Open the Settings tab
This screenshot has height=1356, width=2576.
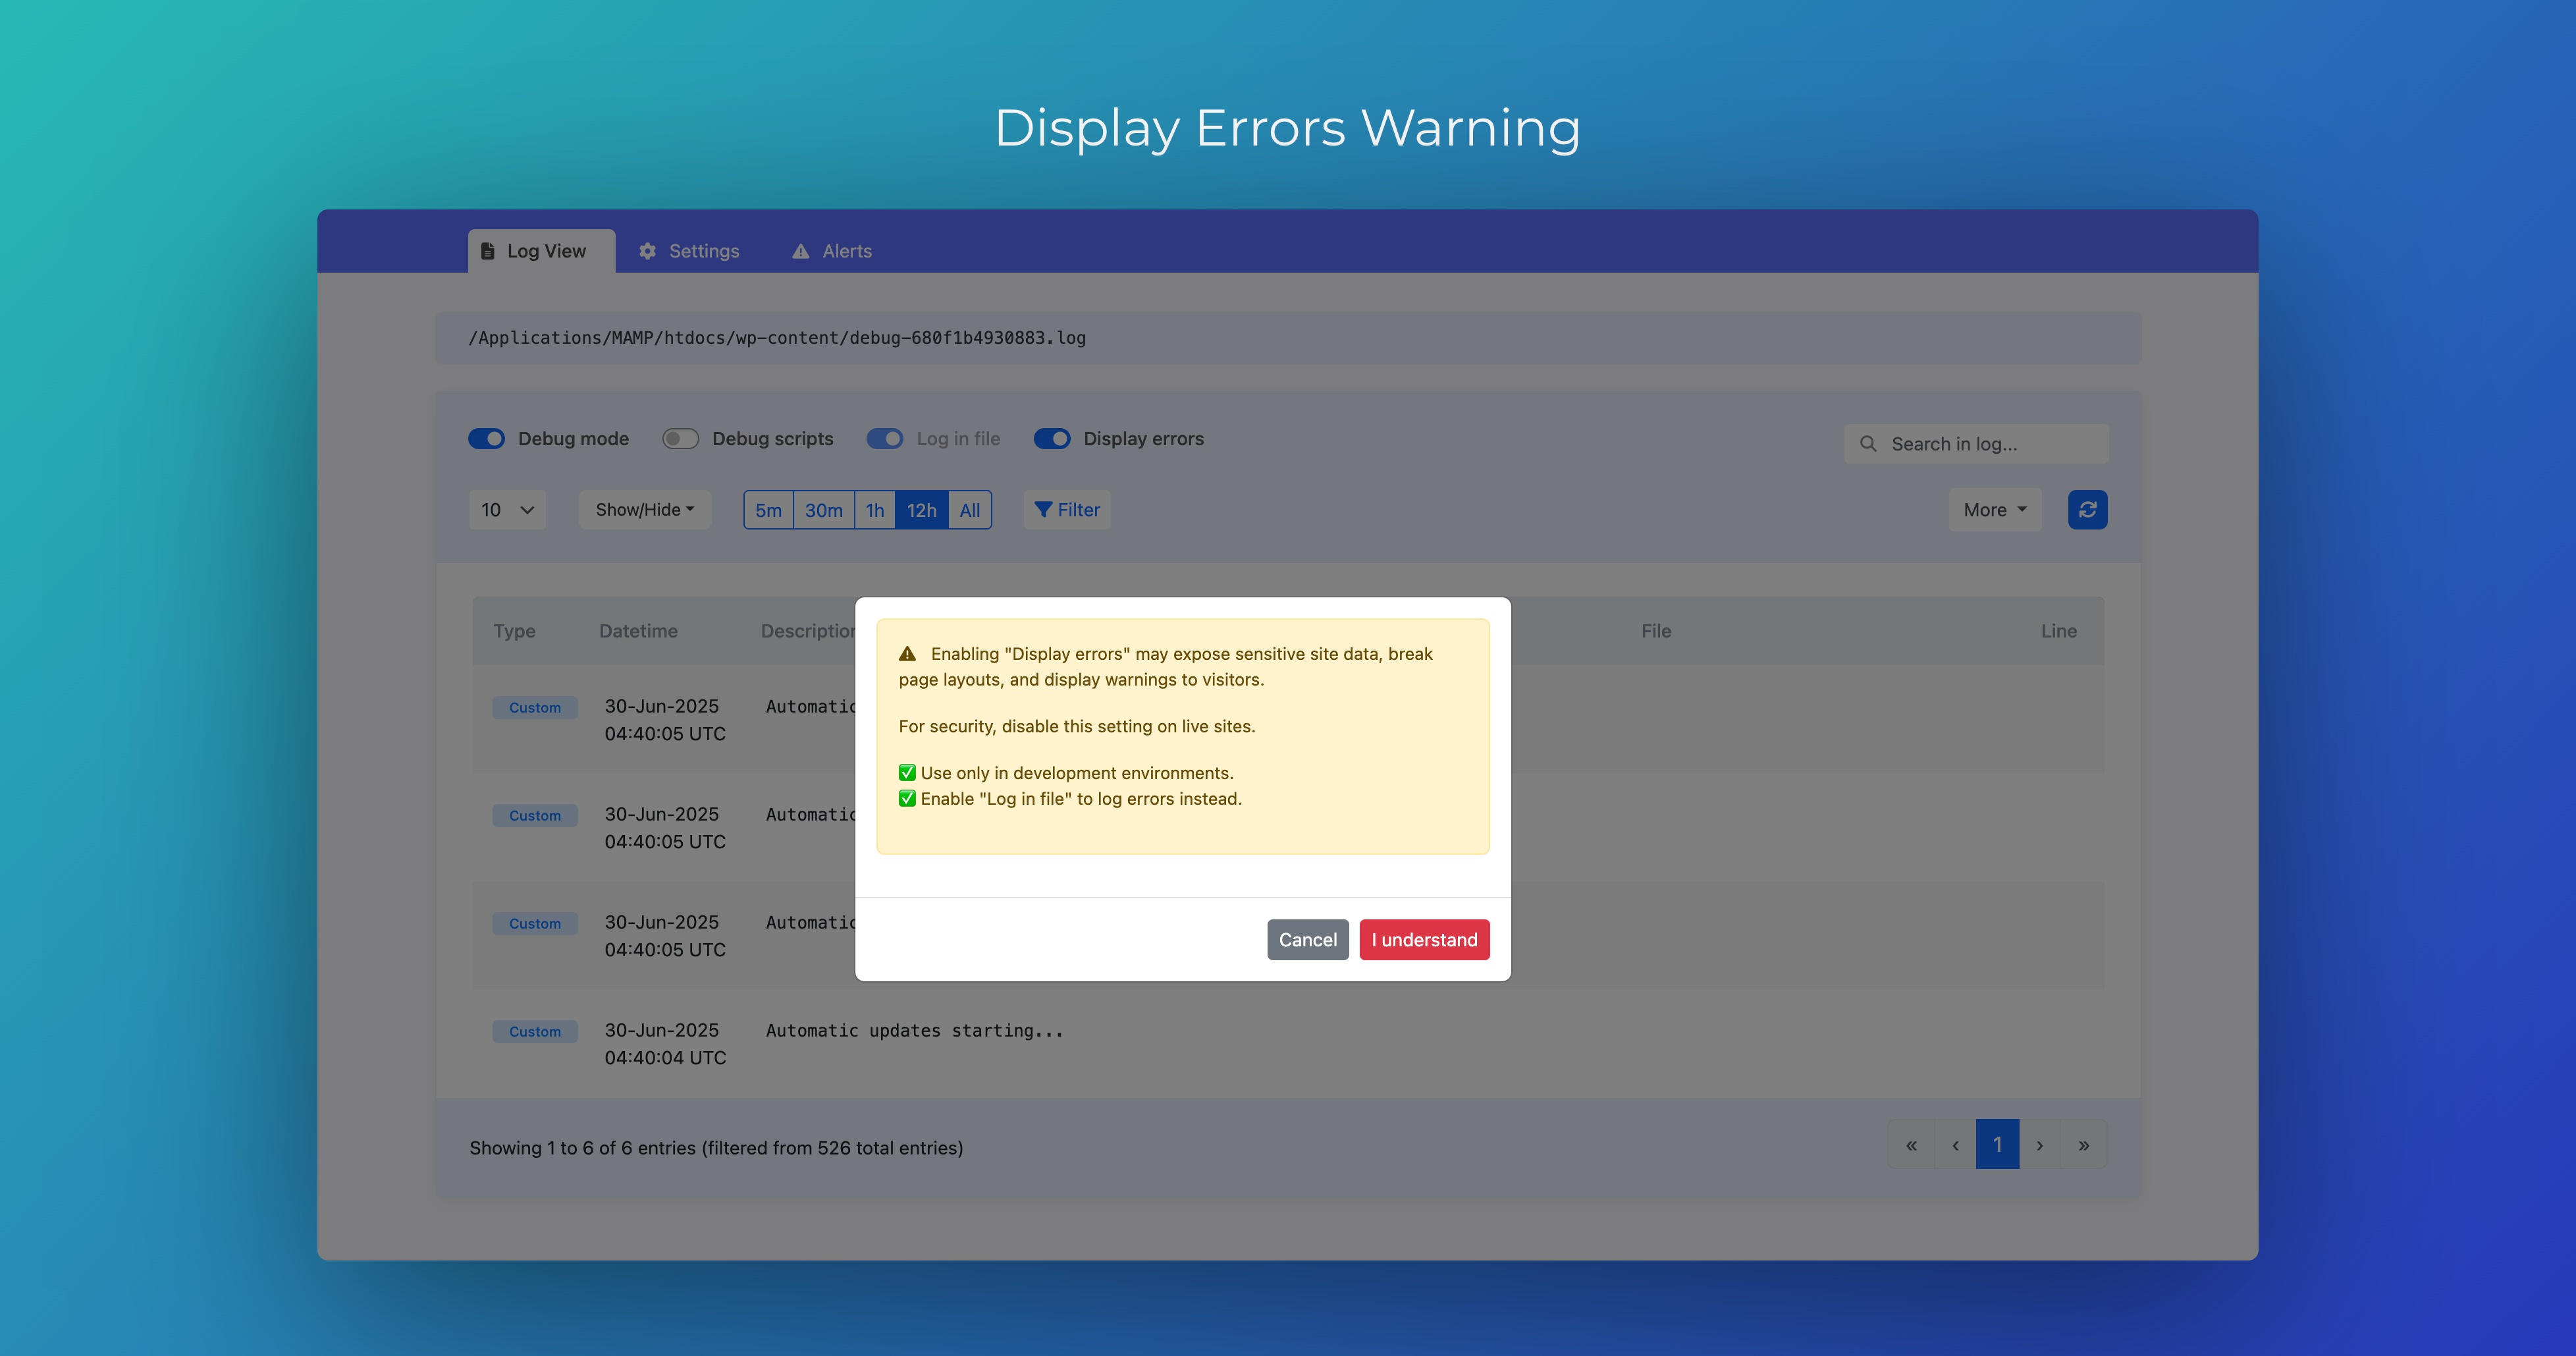point(689,251)
